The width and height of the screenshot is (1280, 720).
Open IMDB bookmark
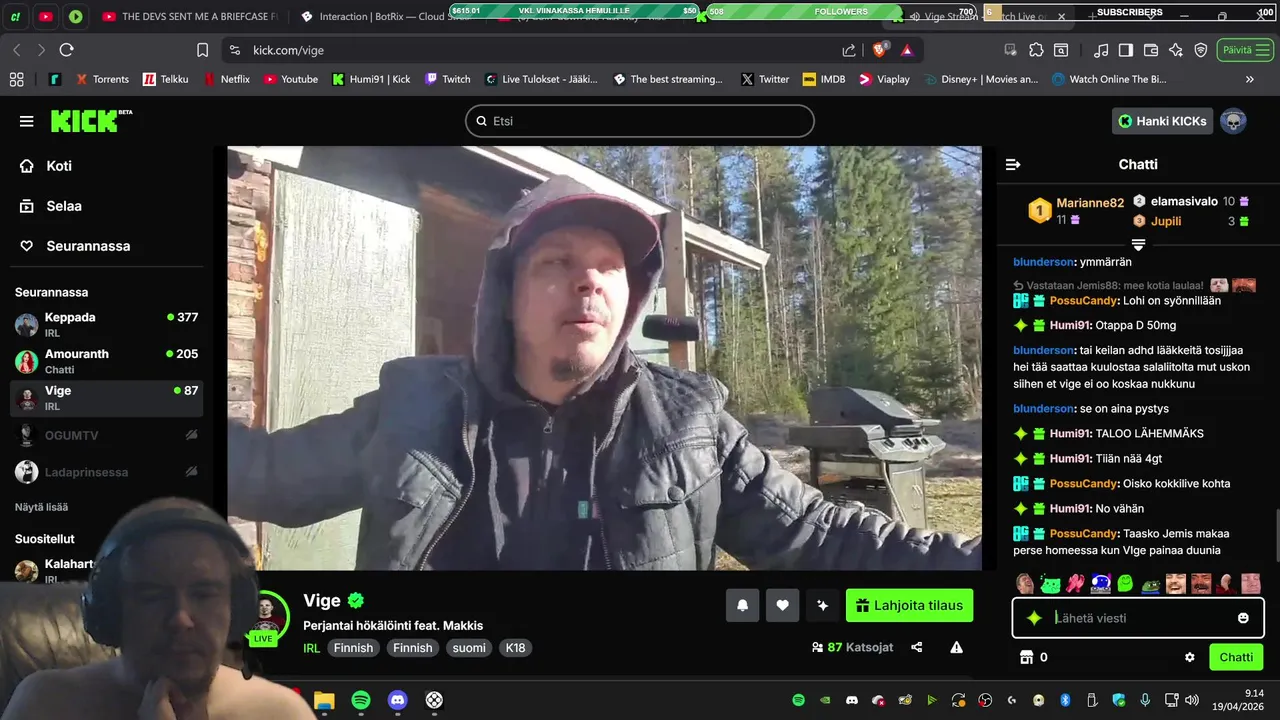point(823,79)
